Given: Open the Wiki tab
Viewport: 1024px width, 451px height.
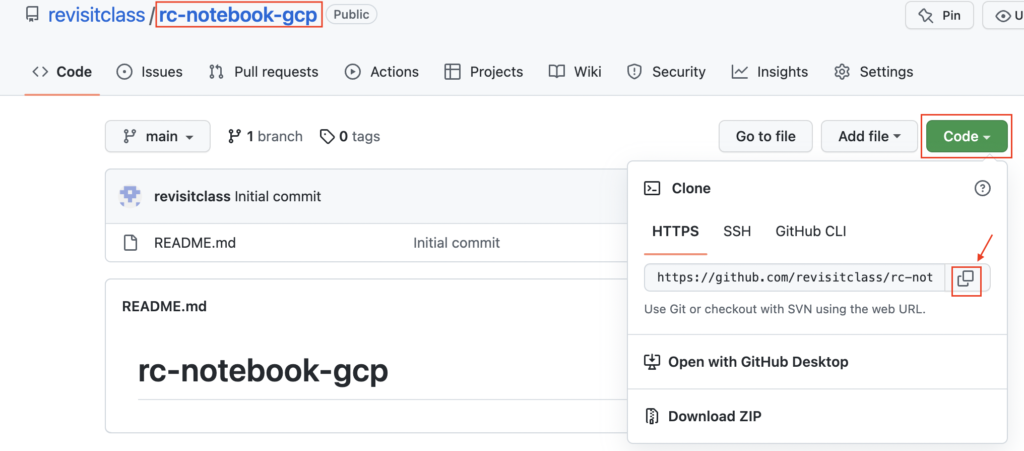Looking at the screenshot, I should pos(575,72).
